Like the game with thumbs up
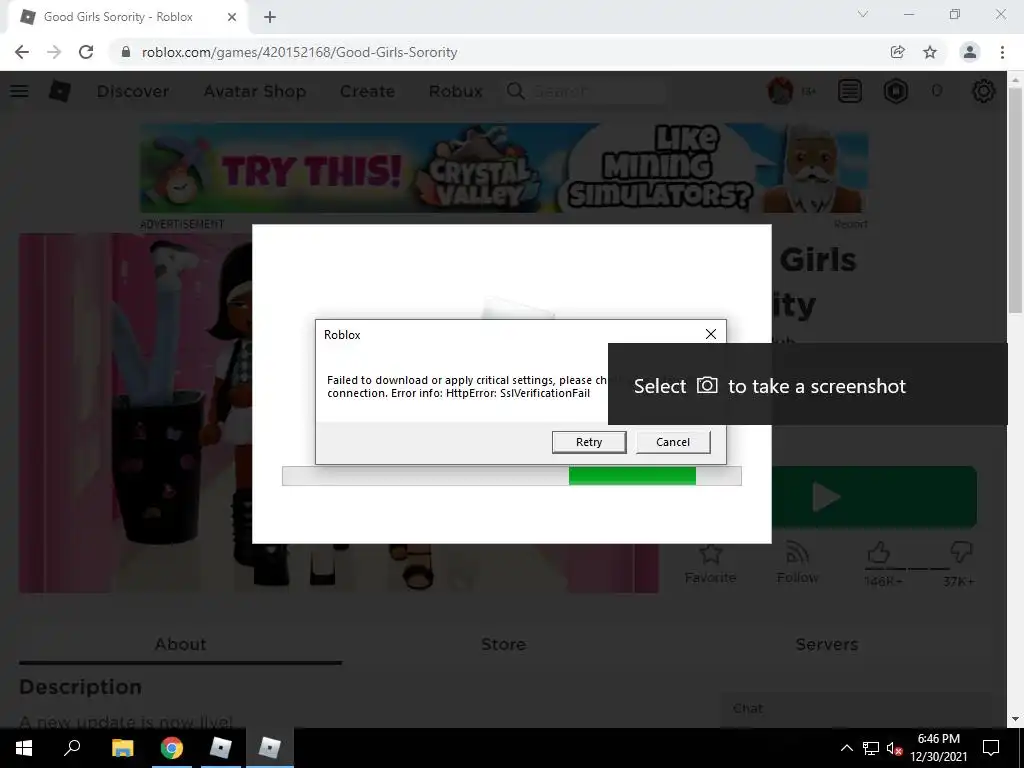 pos(879,554)
